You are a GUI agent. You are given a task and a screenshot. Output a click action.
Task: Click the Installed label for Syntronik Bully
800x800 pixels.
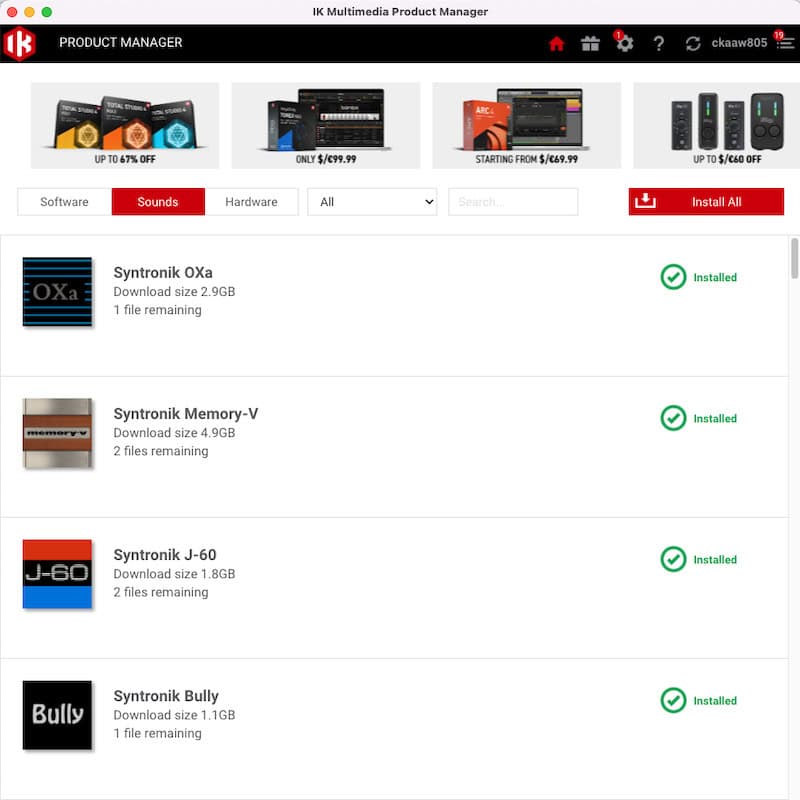click(x=715, y=701)
